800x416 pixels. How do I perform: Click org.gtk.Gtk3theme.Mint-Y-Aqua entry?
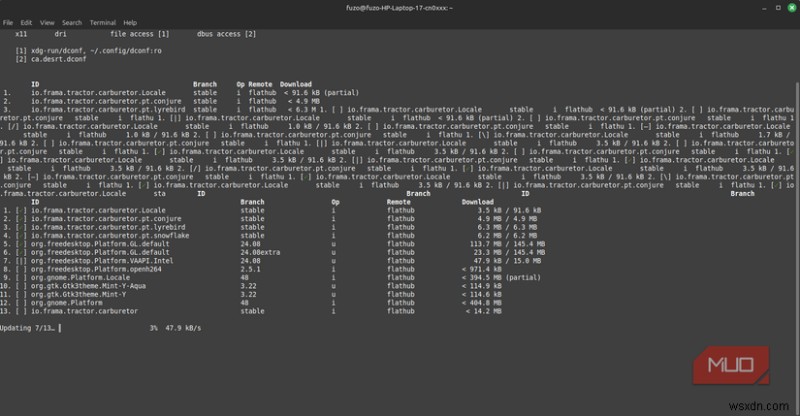tap(88, 286)
